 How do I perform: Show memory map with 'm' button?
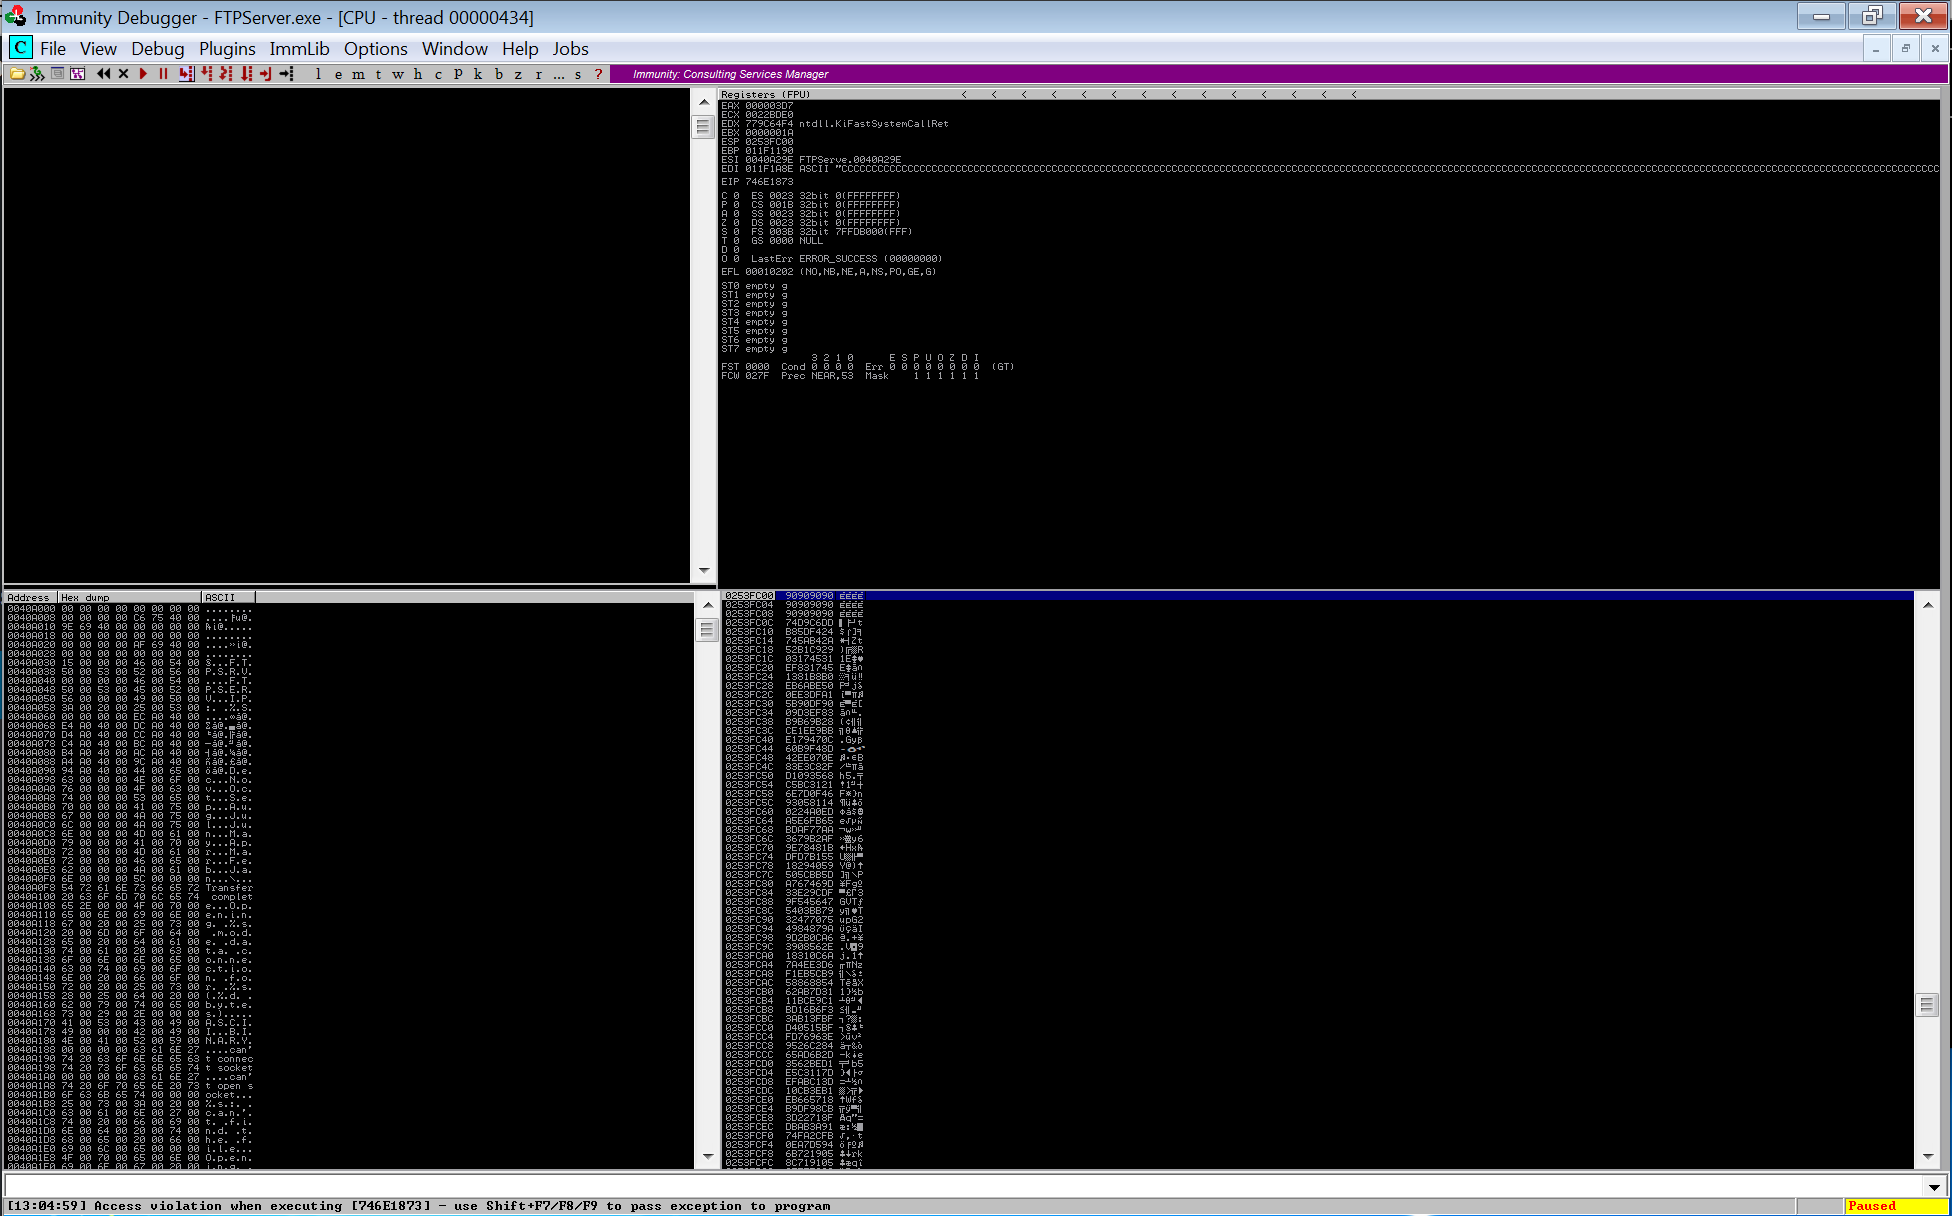pyautogui.click(x=358, y=74)
